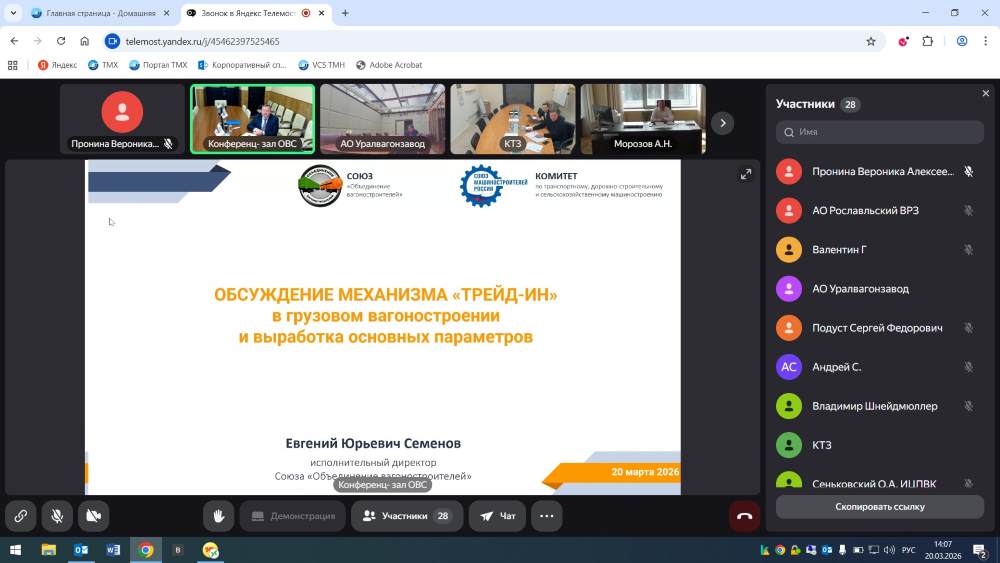Open the three-dots more options menu
Image resolution: width=1000 pixels, height=563 pixels.
[x=546, y=516]
